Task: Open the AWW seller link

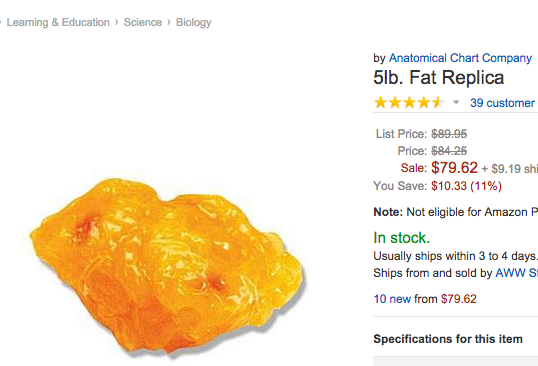Action: pos(516,273)
